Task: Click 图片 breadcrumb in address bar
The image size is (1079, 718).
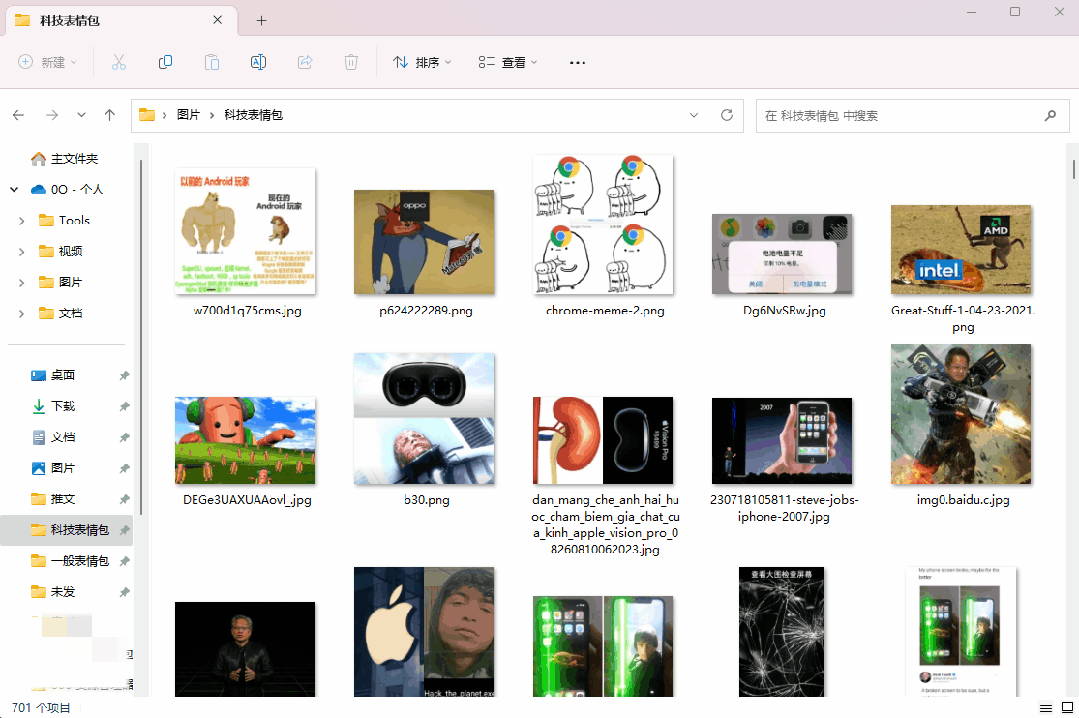Action: (x=188, y=115)
